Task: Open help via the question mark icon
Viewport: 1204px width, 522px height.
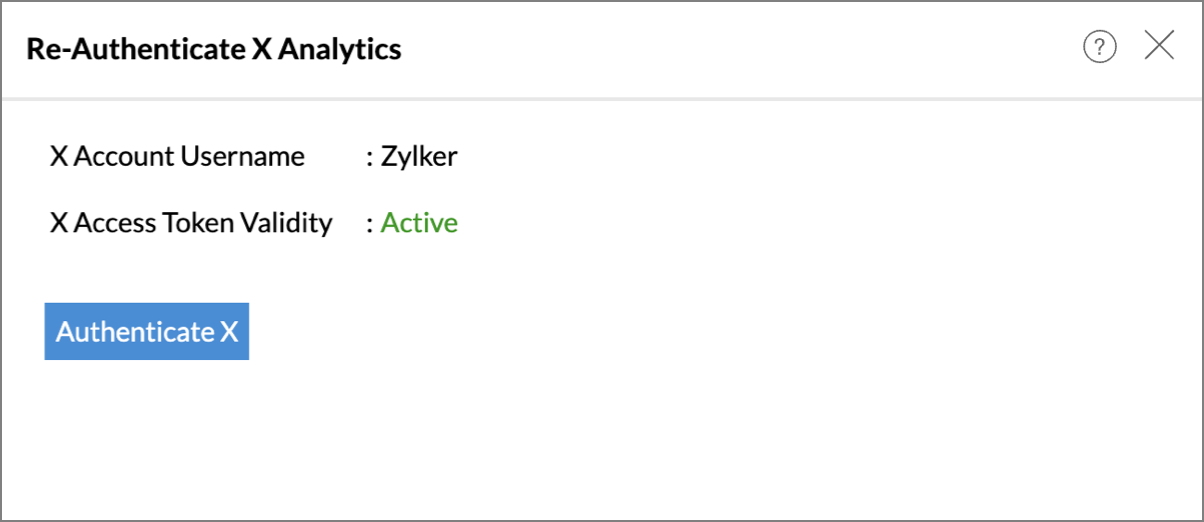Action: pos(1099,46)
